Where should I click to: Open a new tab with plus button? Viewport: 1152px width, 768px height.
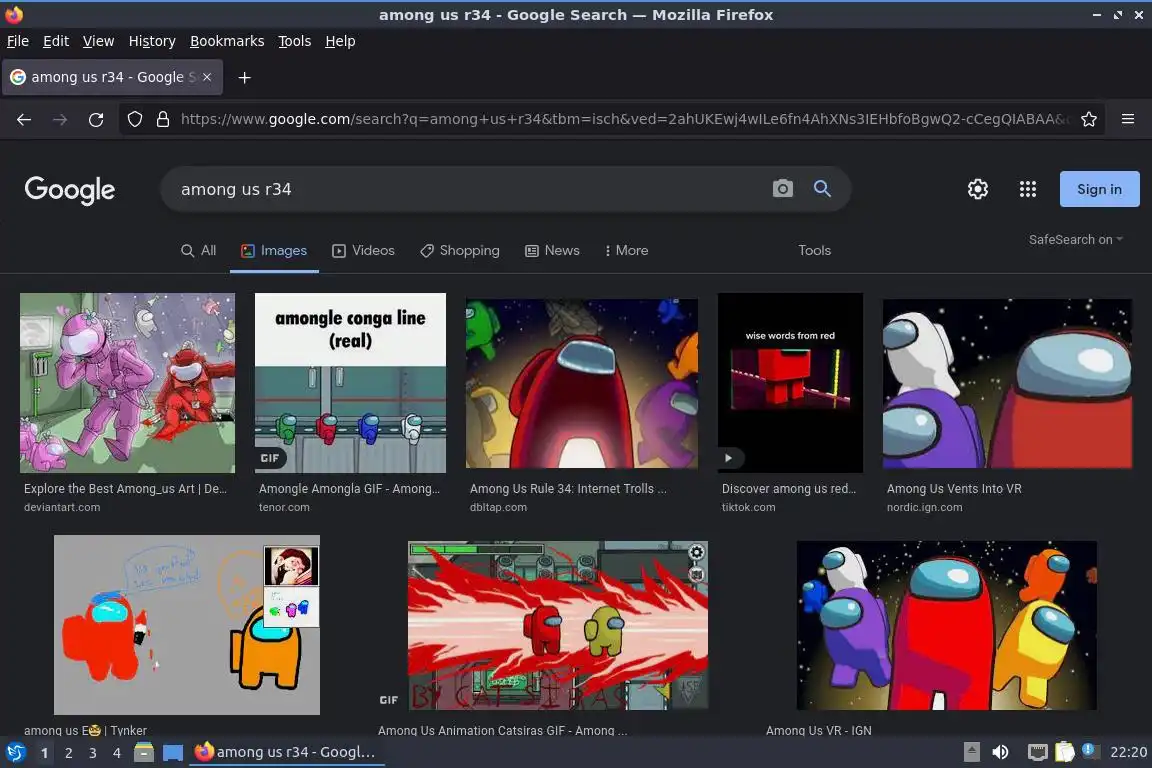point(245,77)
